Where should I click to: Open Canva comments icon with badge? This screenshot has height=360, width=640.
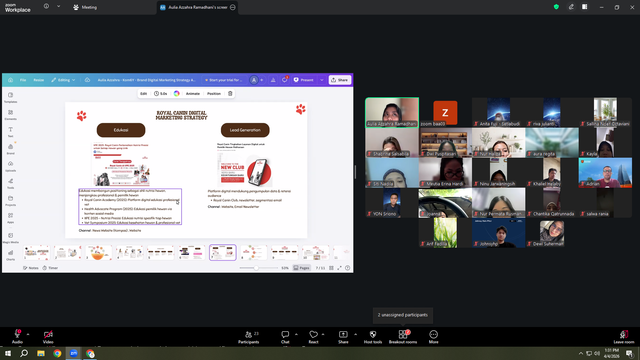click(285, 80)
